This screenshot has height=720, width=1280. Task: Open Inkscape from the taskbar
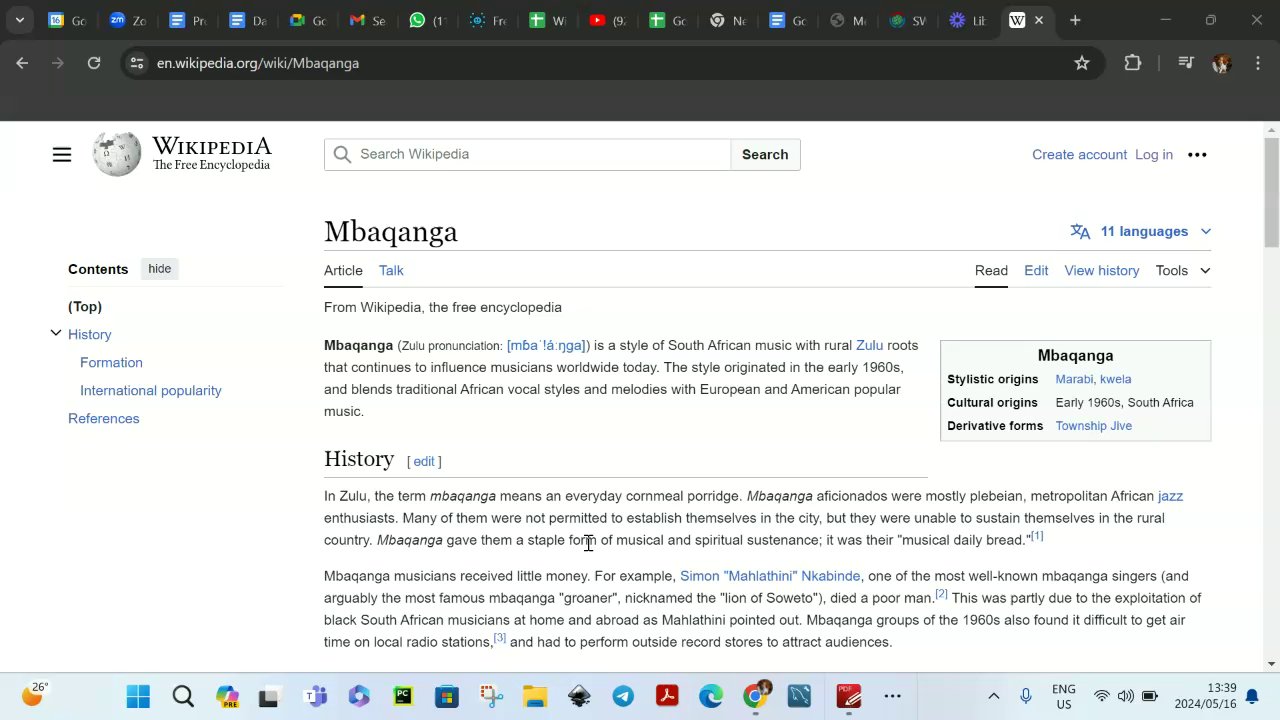pos(579,696)
